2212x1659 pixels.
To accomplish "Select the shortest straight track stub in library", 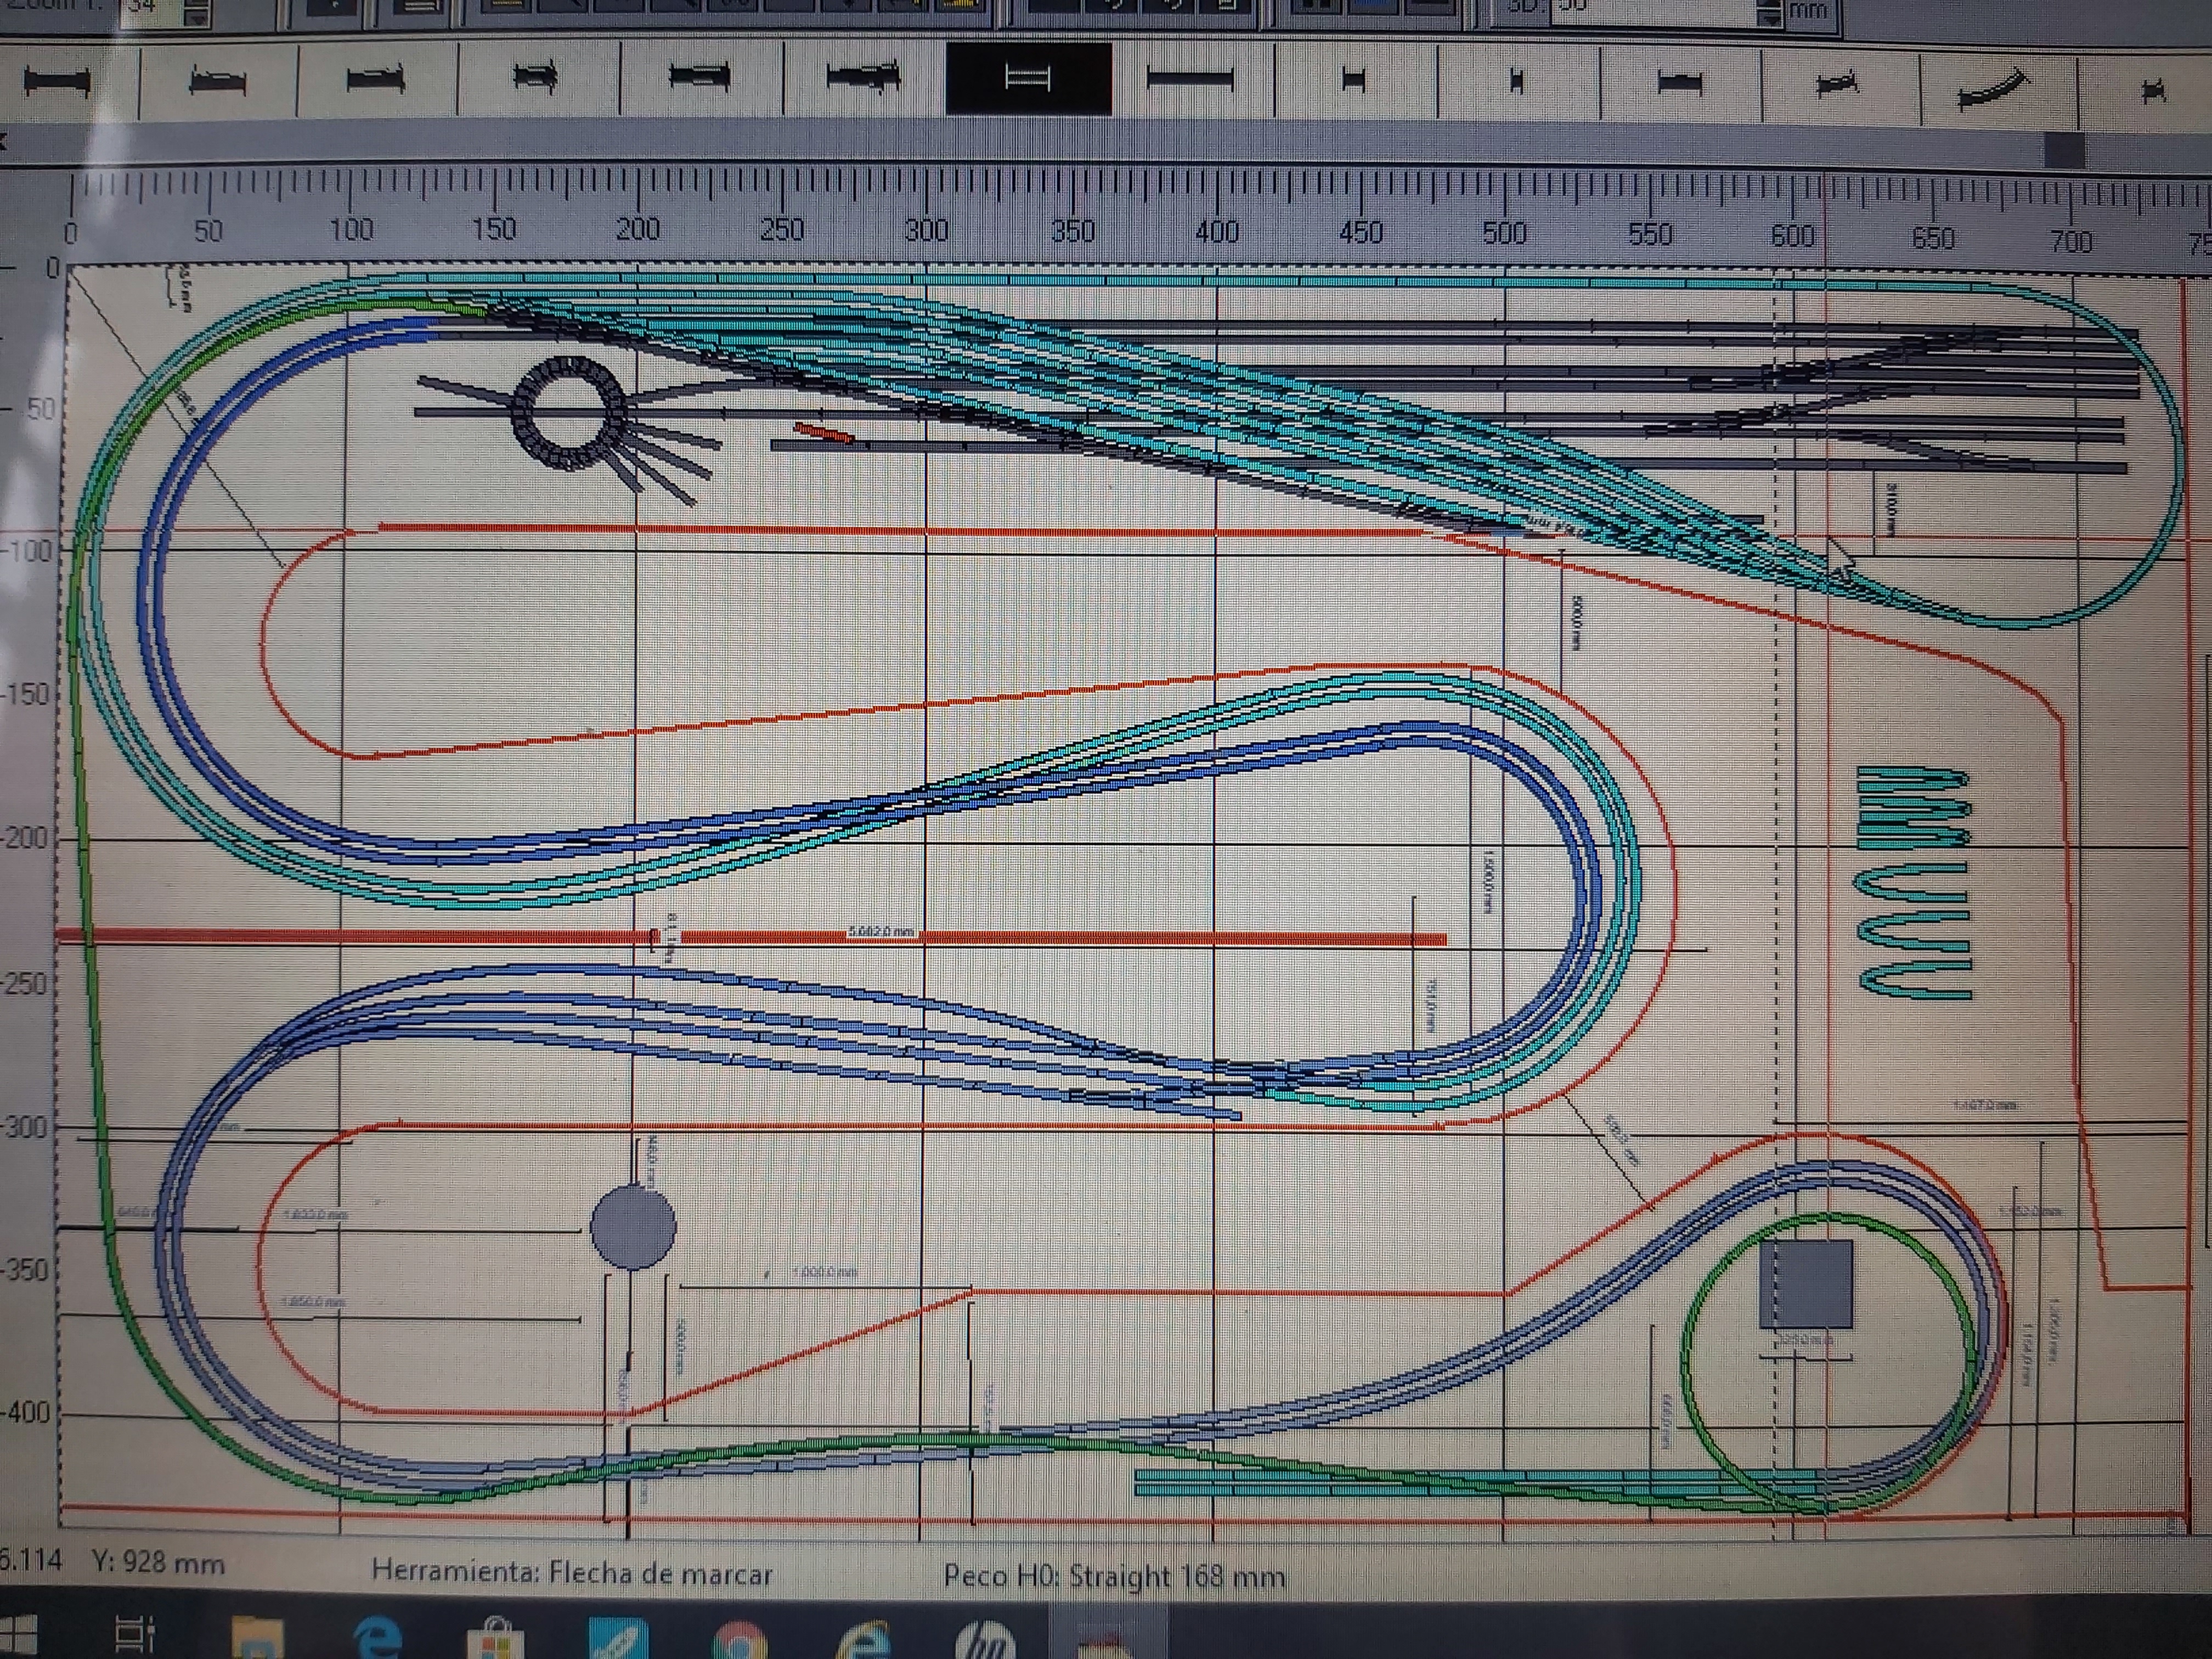I will tap(1516, 80).
